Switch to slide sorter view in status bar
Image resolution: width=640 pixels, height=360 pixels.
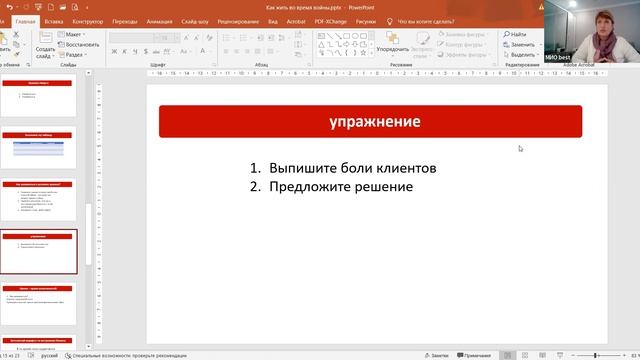(x=525, y=356)
